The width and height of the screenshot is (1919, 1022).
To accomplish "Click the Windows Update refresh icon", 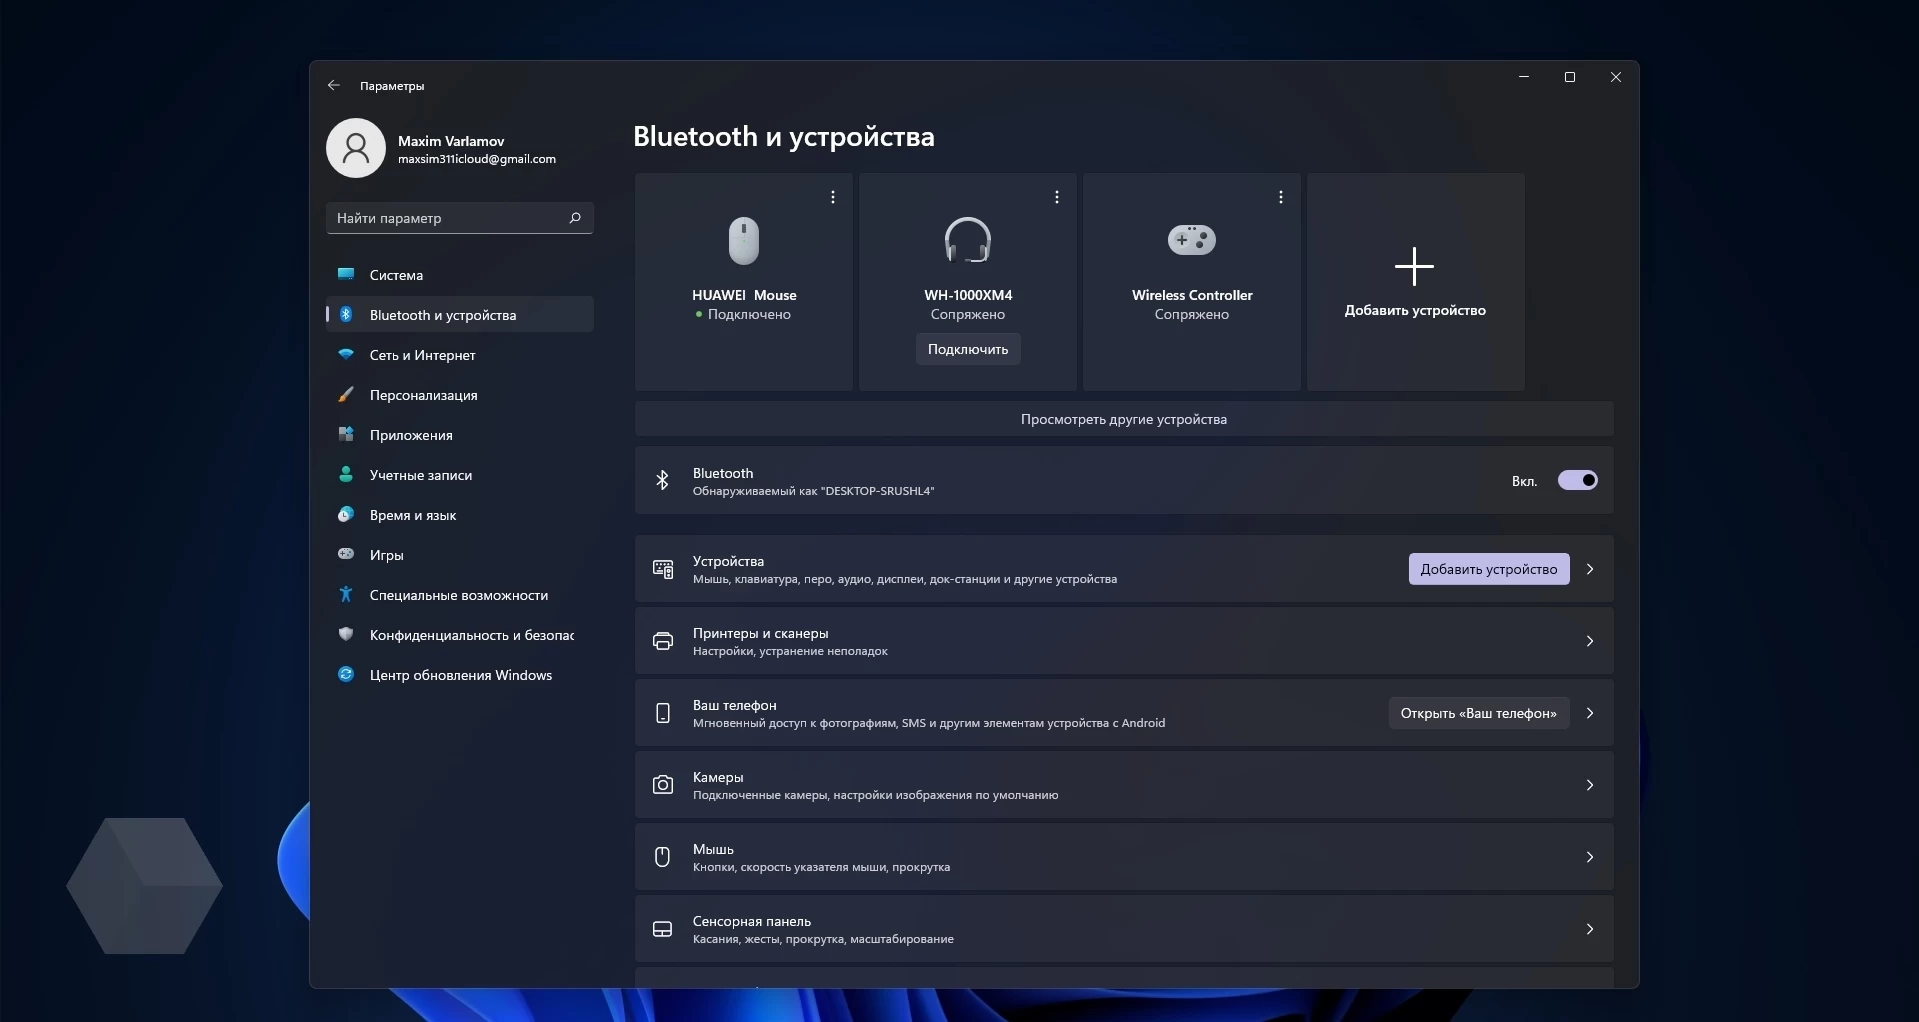I will [x=346, y=674].
